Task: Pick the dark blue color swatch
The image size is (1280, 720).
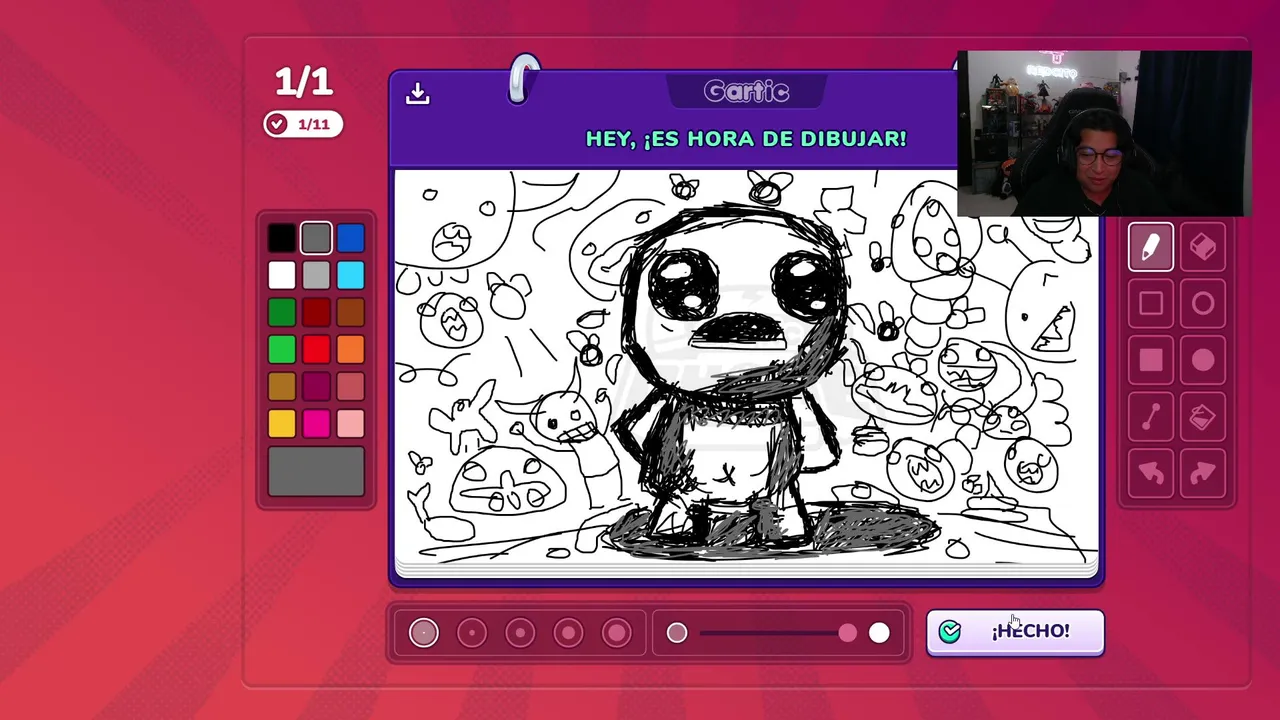Action: click(350, 238)
